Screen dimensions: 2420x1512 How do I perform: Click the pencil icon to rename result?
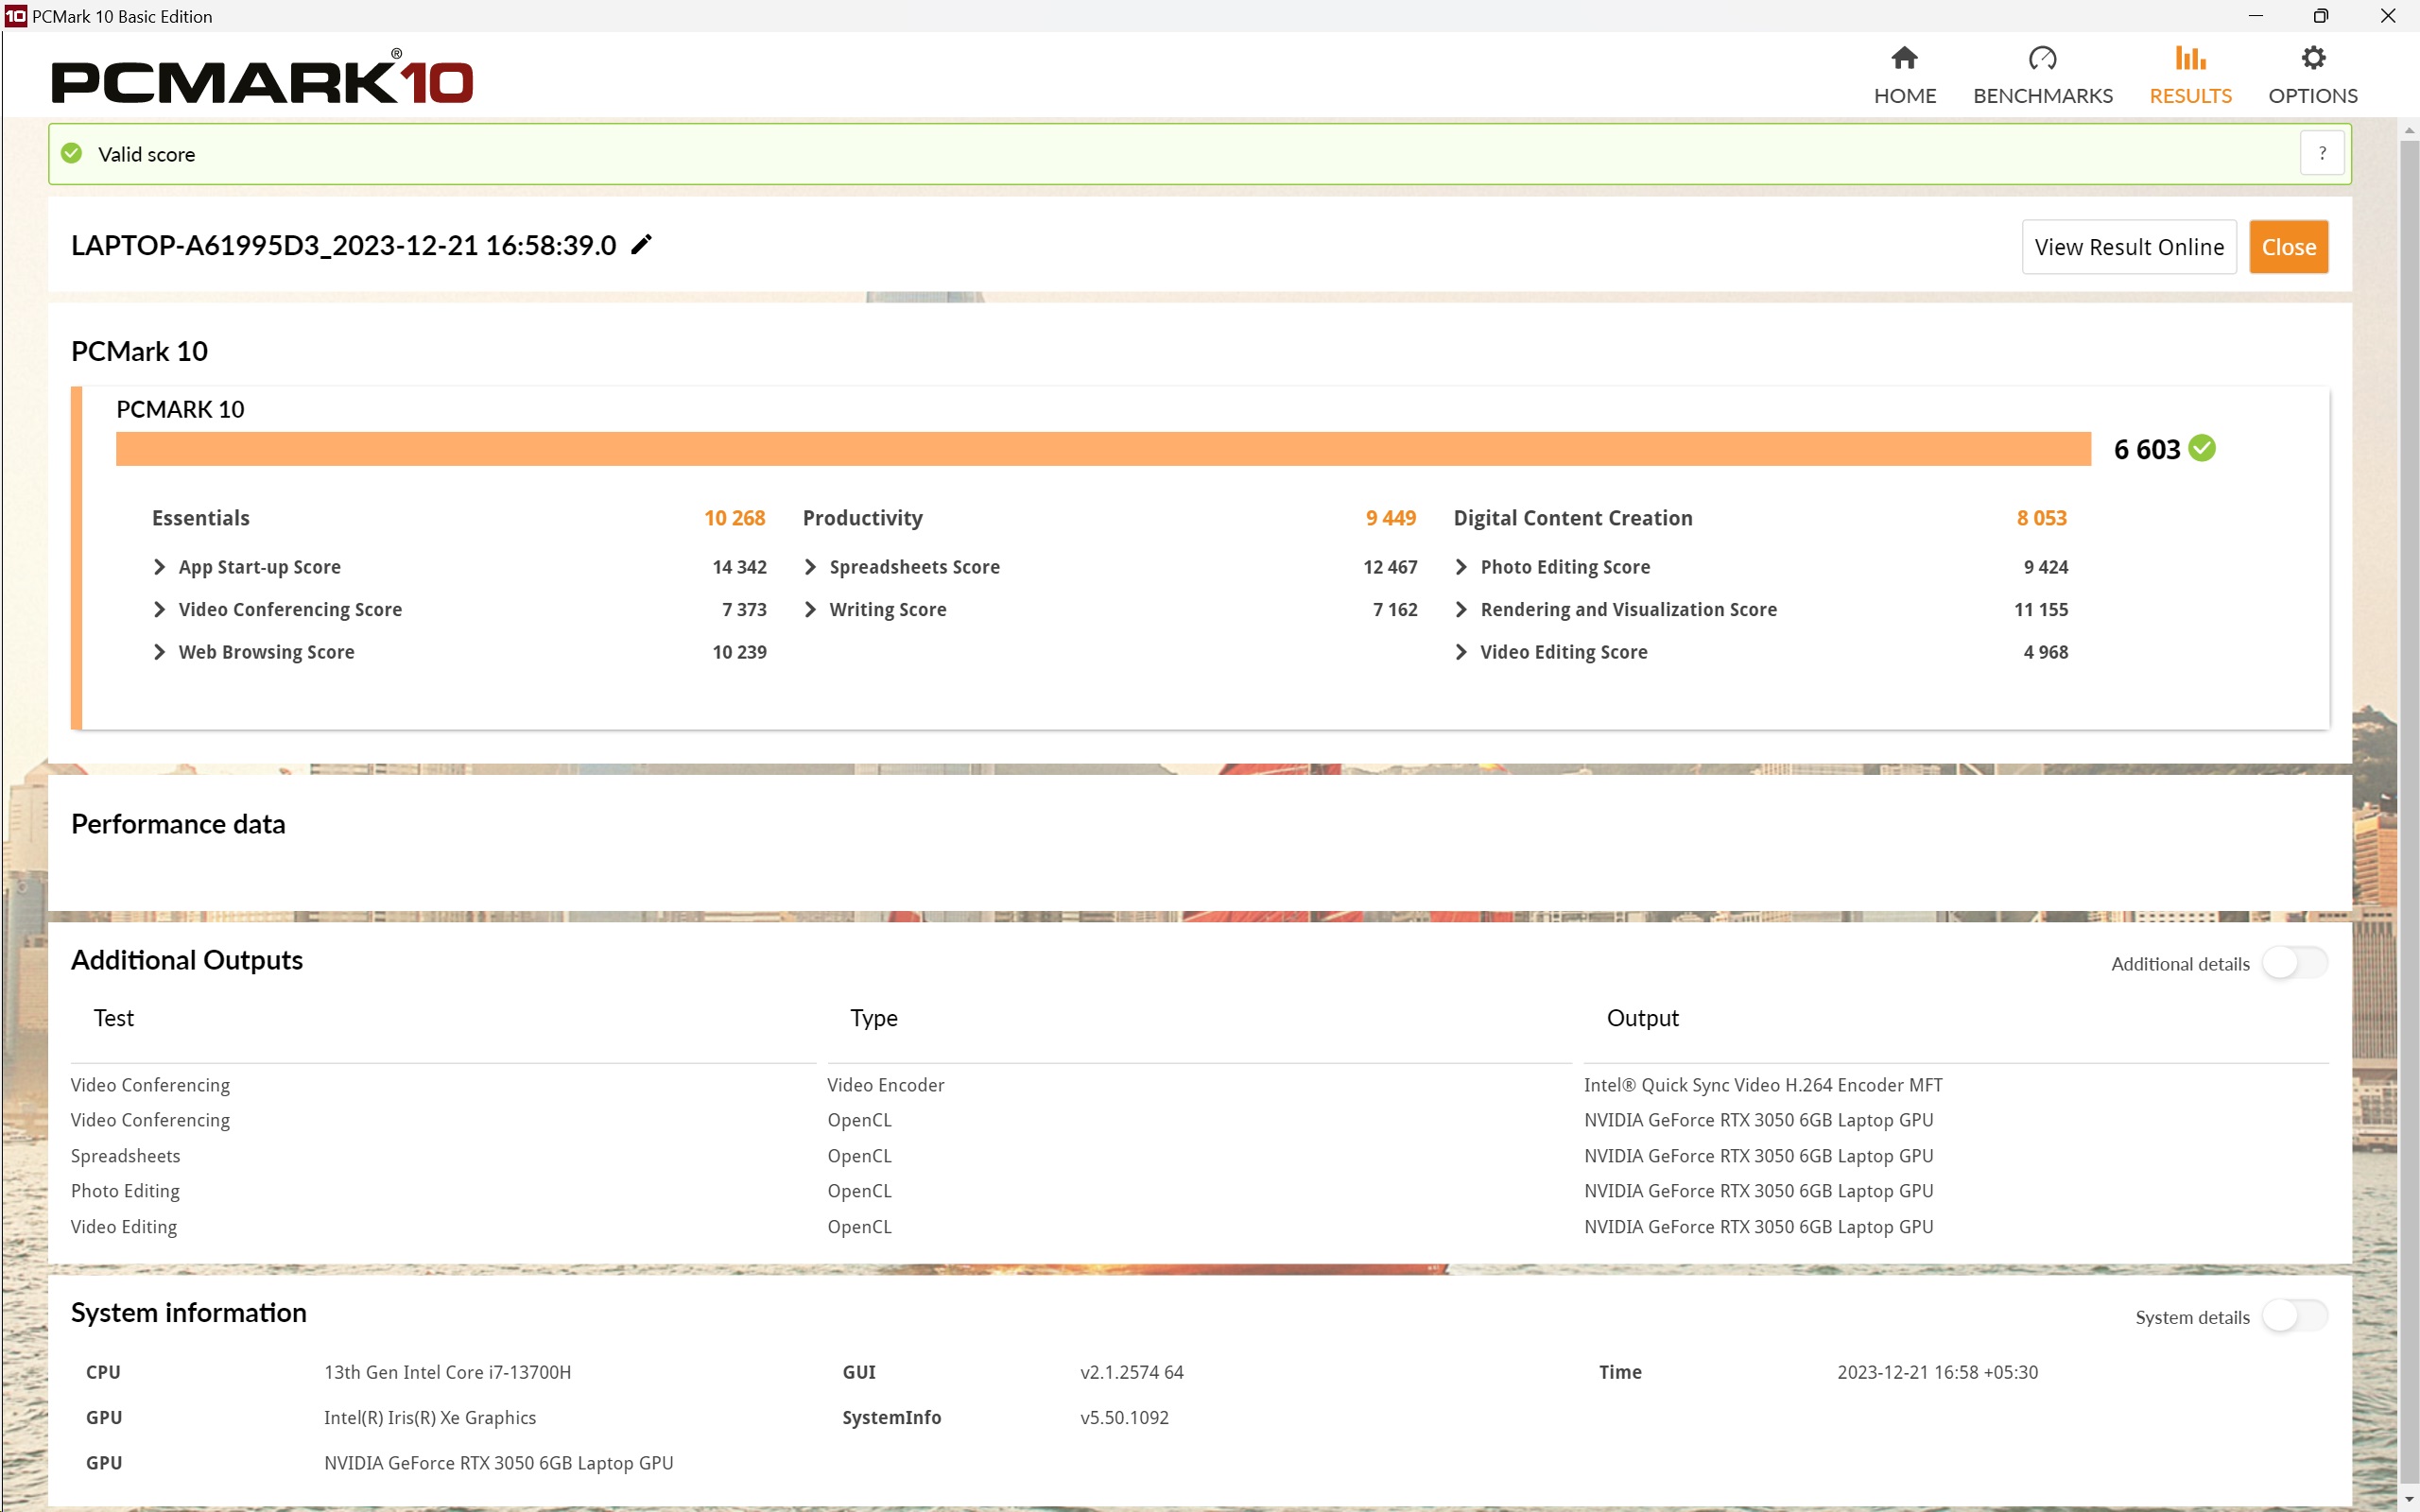pos(641,244)
